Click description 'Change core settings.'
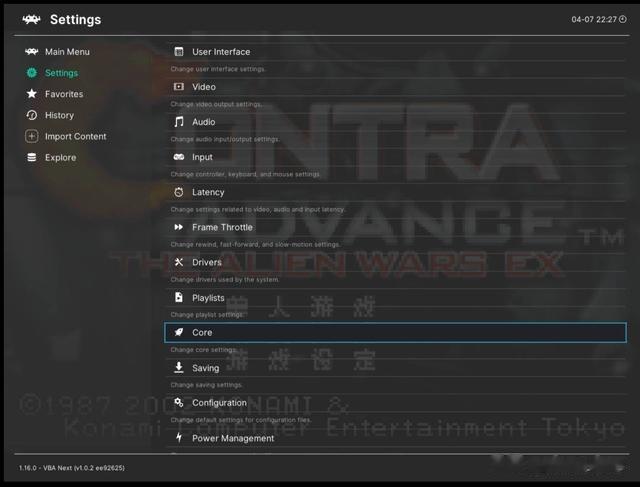Screen dimensions: 640x487 (204, 350)
